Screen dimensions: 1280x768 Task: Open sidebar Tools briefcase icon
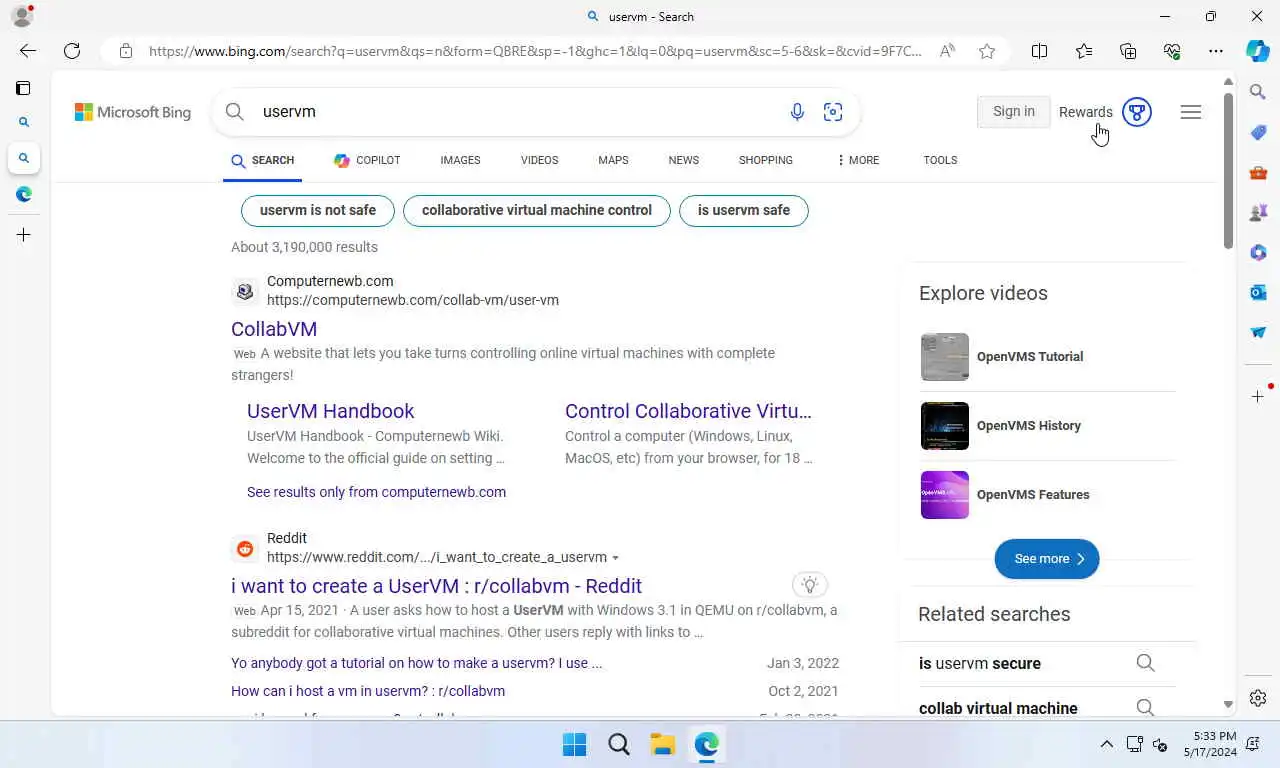pyautogui.click(x=1258, y=172)
